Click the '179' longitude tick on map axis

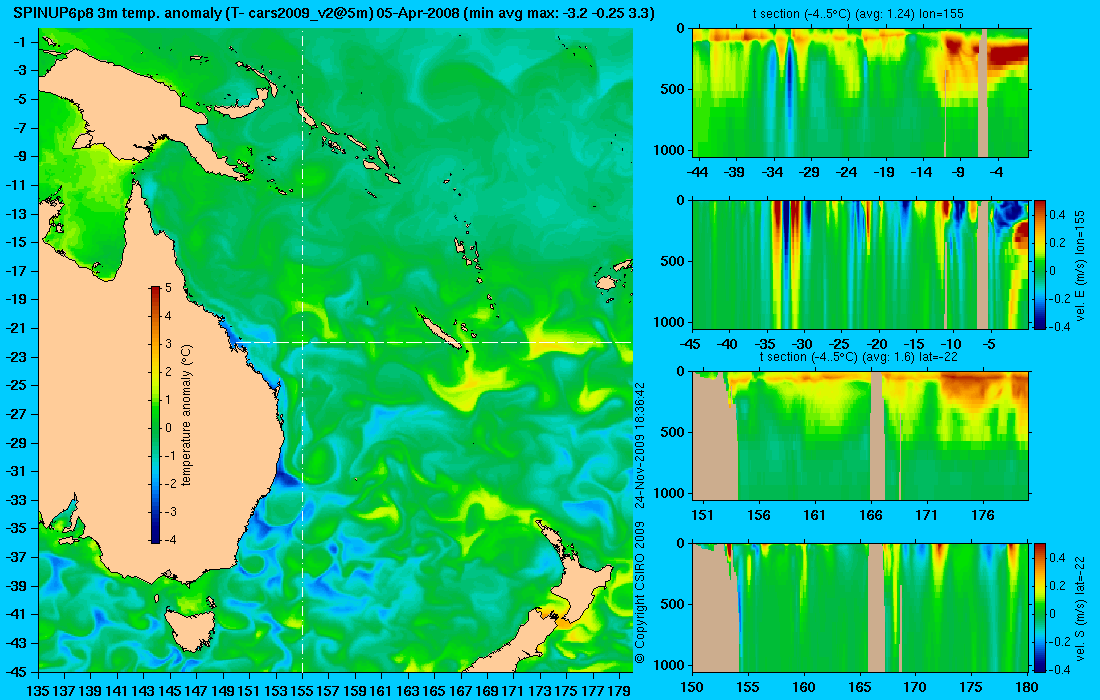(619, 690)
